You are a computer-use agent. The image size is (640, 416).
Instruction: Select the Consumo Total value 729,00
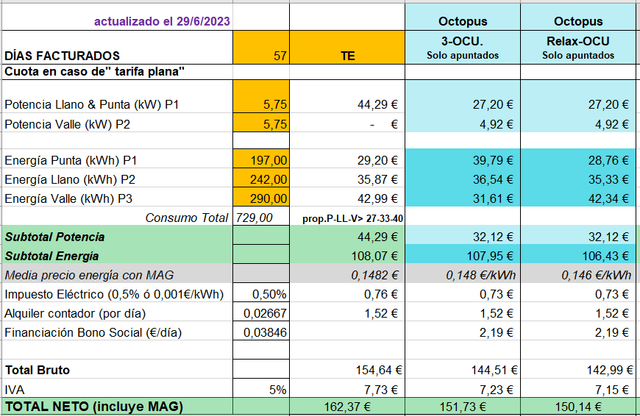click(x=261, y=217)
